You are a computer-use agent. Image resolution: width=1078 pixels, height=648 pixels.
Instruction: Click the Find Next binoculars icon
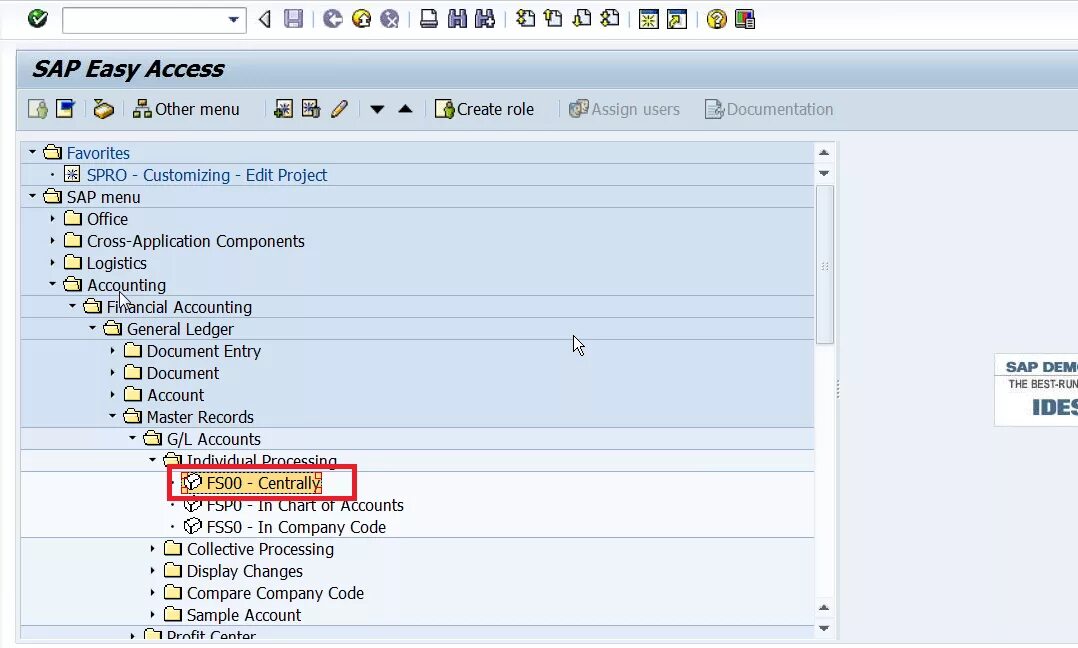[485, 19]
